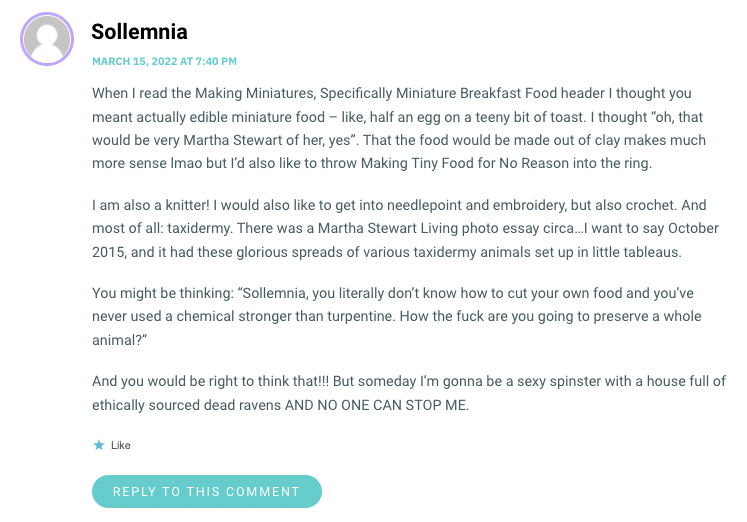Click the paragraph starting "And you would be right"
This screenshot has width=747, height=522.
(409, 393)
